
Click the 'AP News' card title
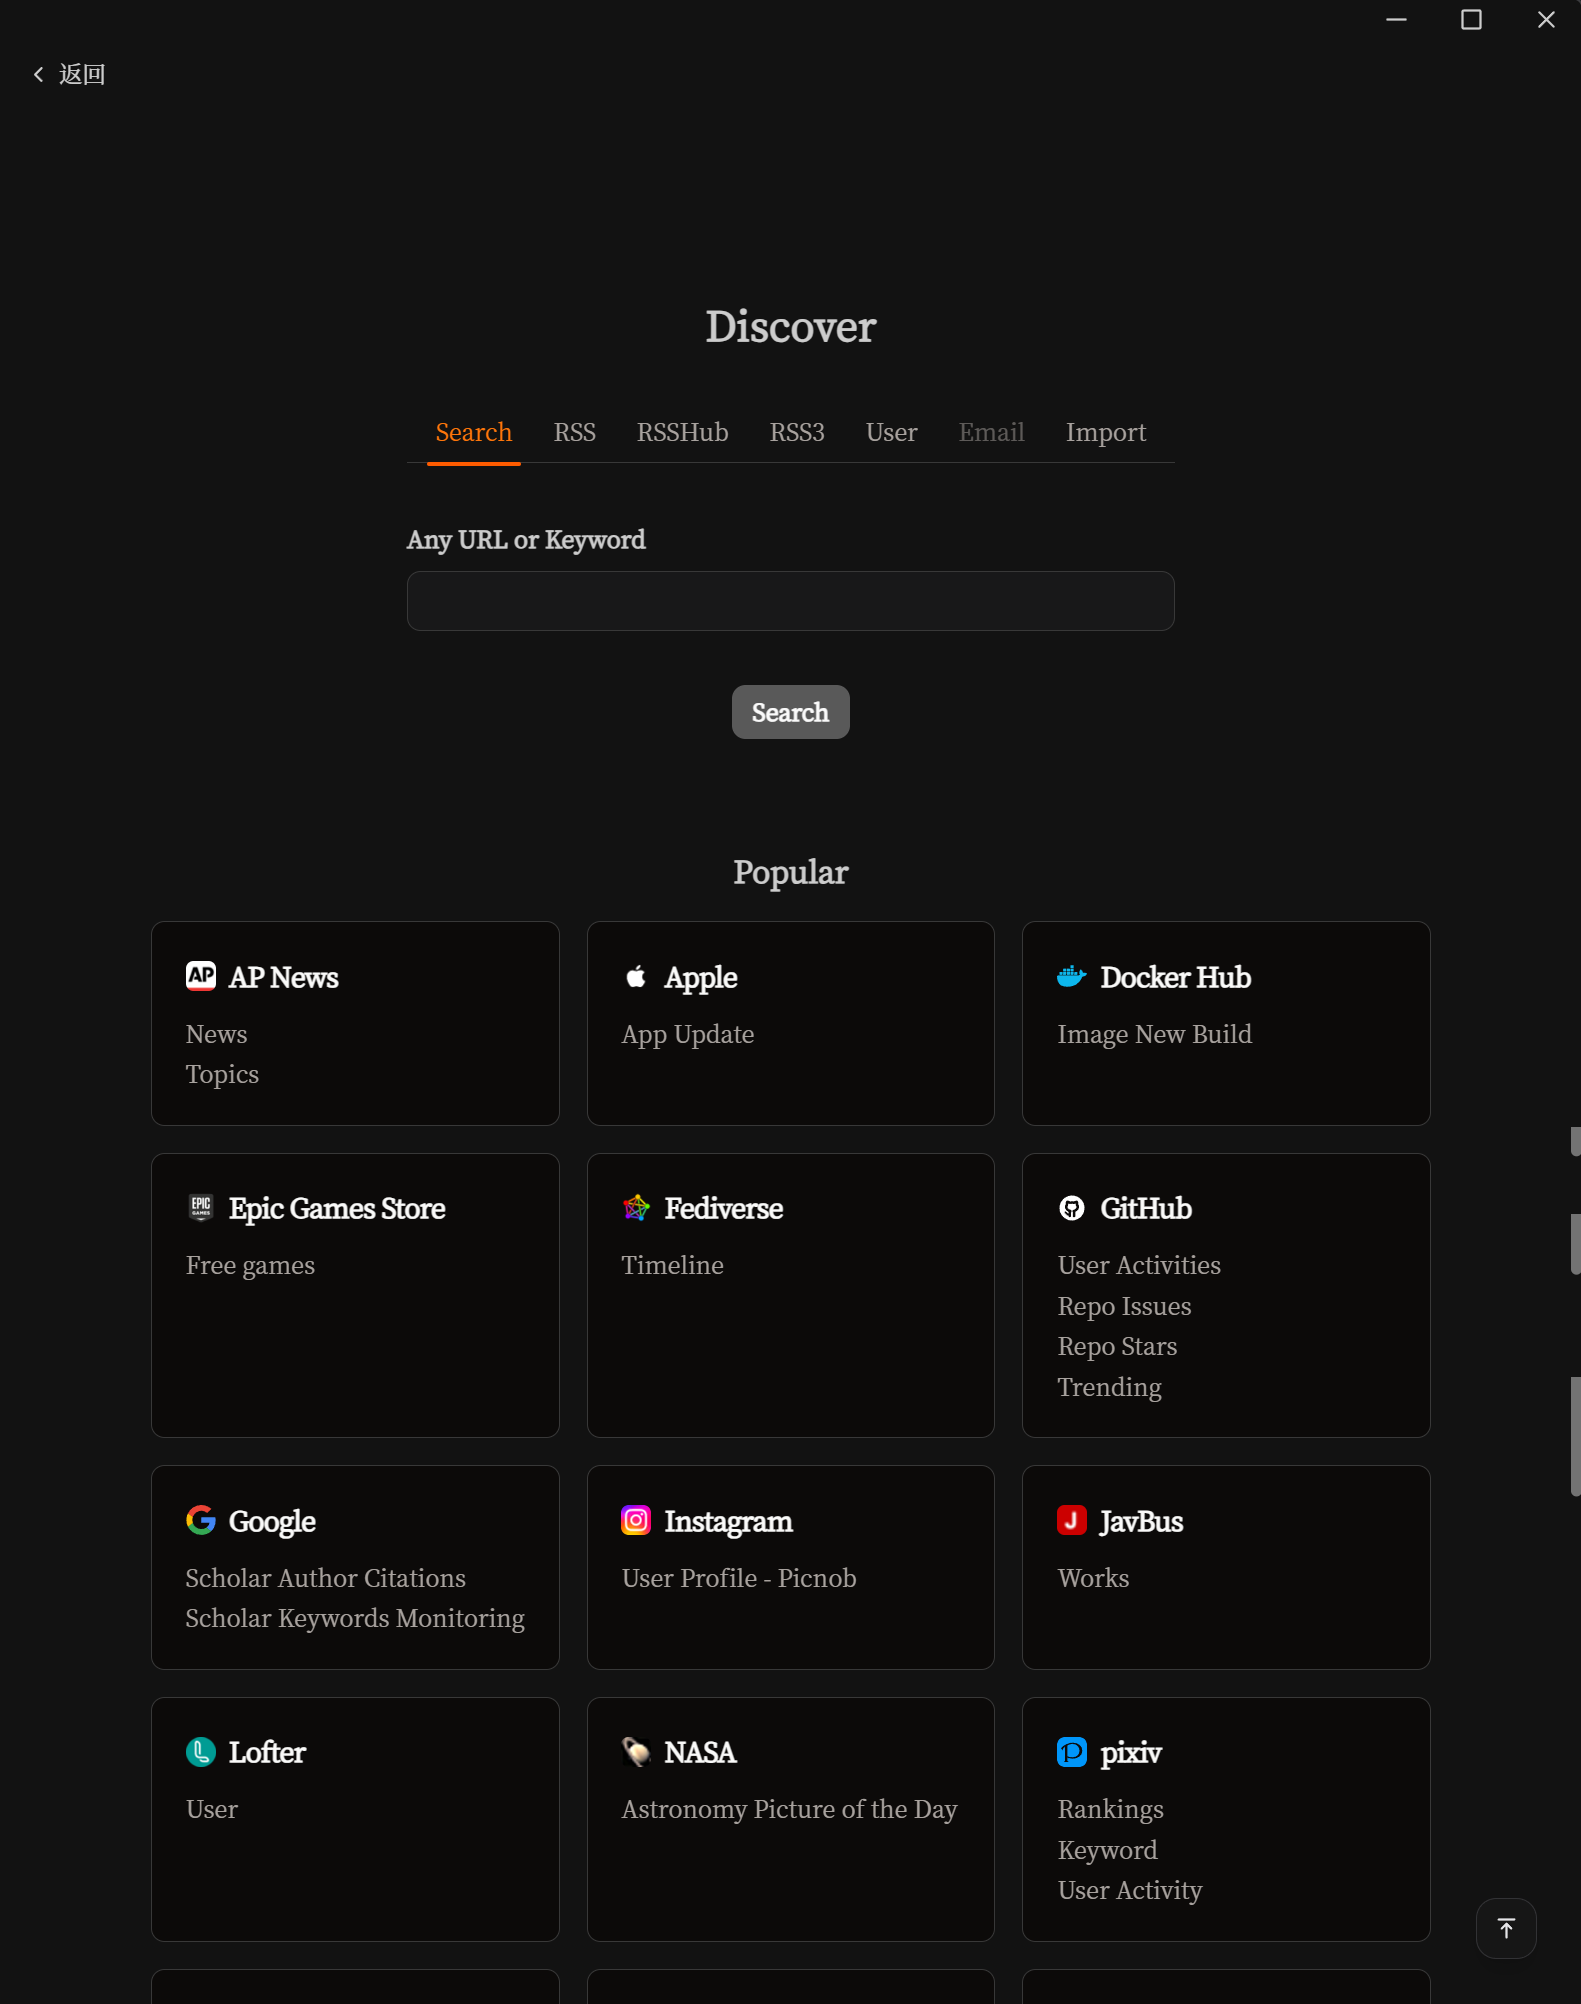pyautogui.click(x=284, y=977)
